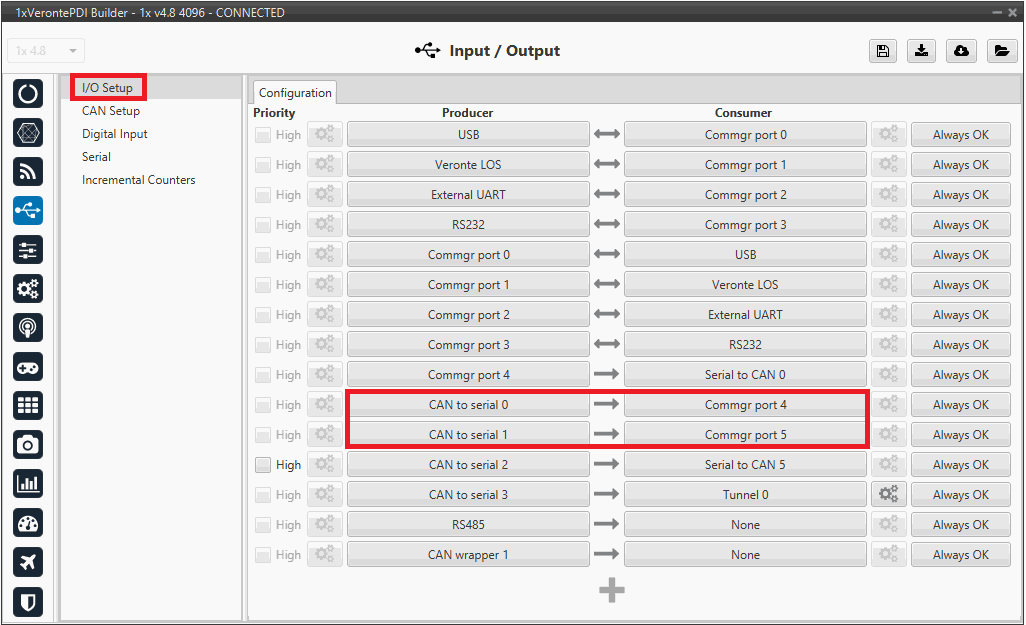Open the camera section in sidebar
1026x625 pixels.
point(28,445)
